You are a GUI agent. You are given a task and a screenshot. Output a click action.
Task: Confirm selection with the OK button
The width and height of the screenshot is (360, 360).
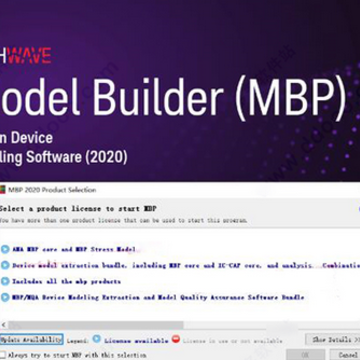pyautogui.click(x=305, y=355)
